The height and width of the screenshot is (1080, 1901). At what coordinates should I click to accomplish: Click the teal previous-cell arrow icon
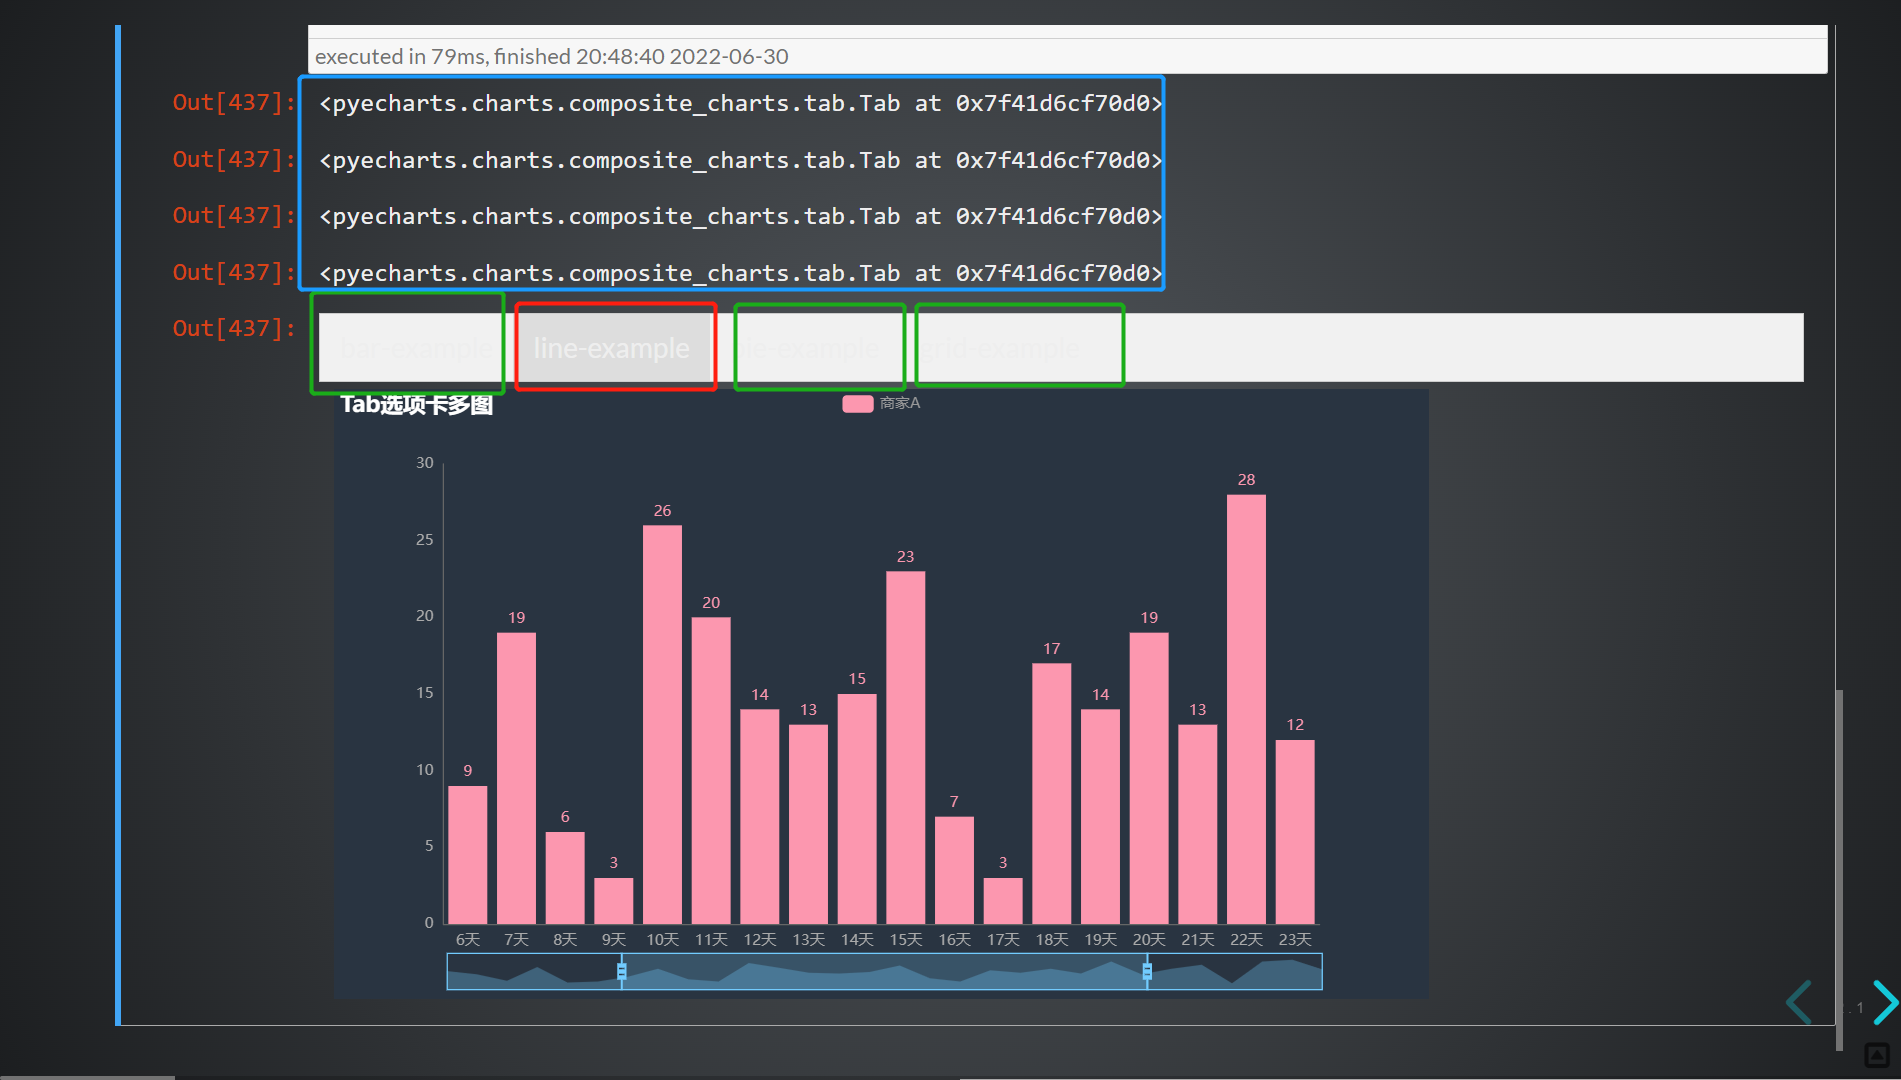tap(1797, 1003)
